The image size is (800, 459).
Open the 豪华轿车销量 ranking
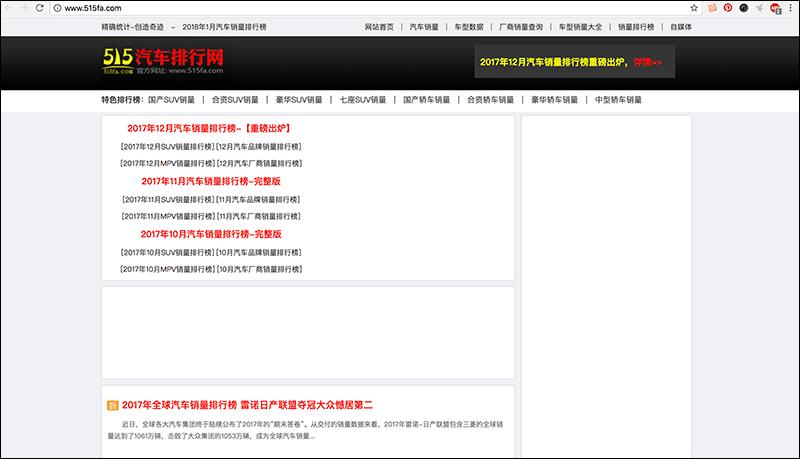pos(554,100)
